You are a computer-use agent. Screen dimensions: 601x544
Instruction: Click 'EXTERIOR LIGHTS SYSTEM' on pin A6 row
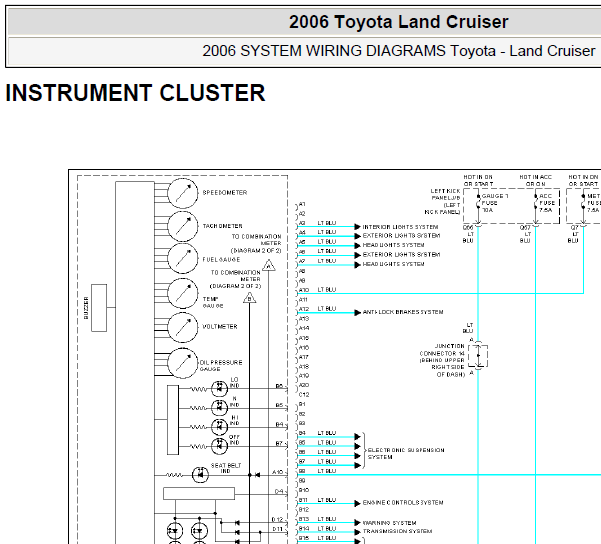click(x=401, y=255)
